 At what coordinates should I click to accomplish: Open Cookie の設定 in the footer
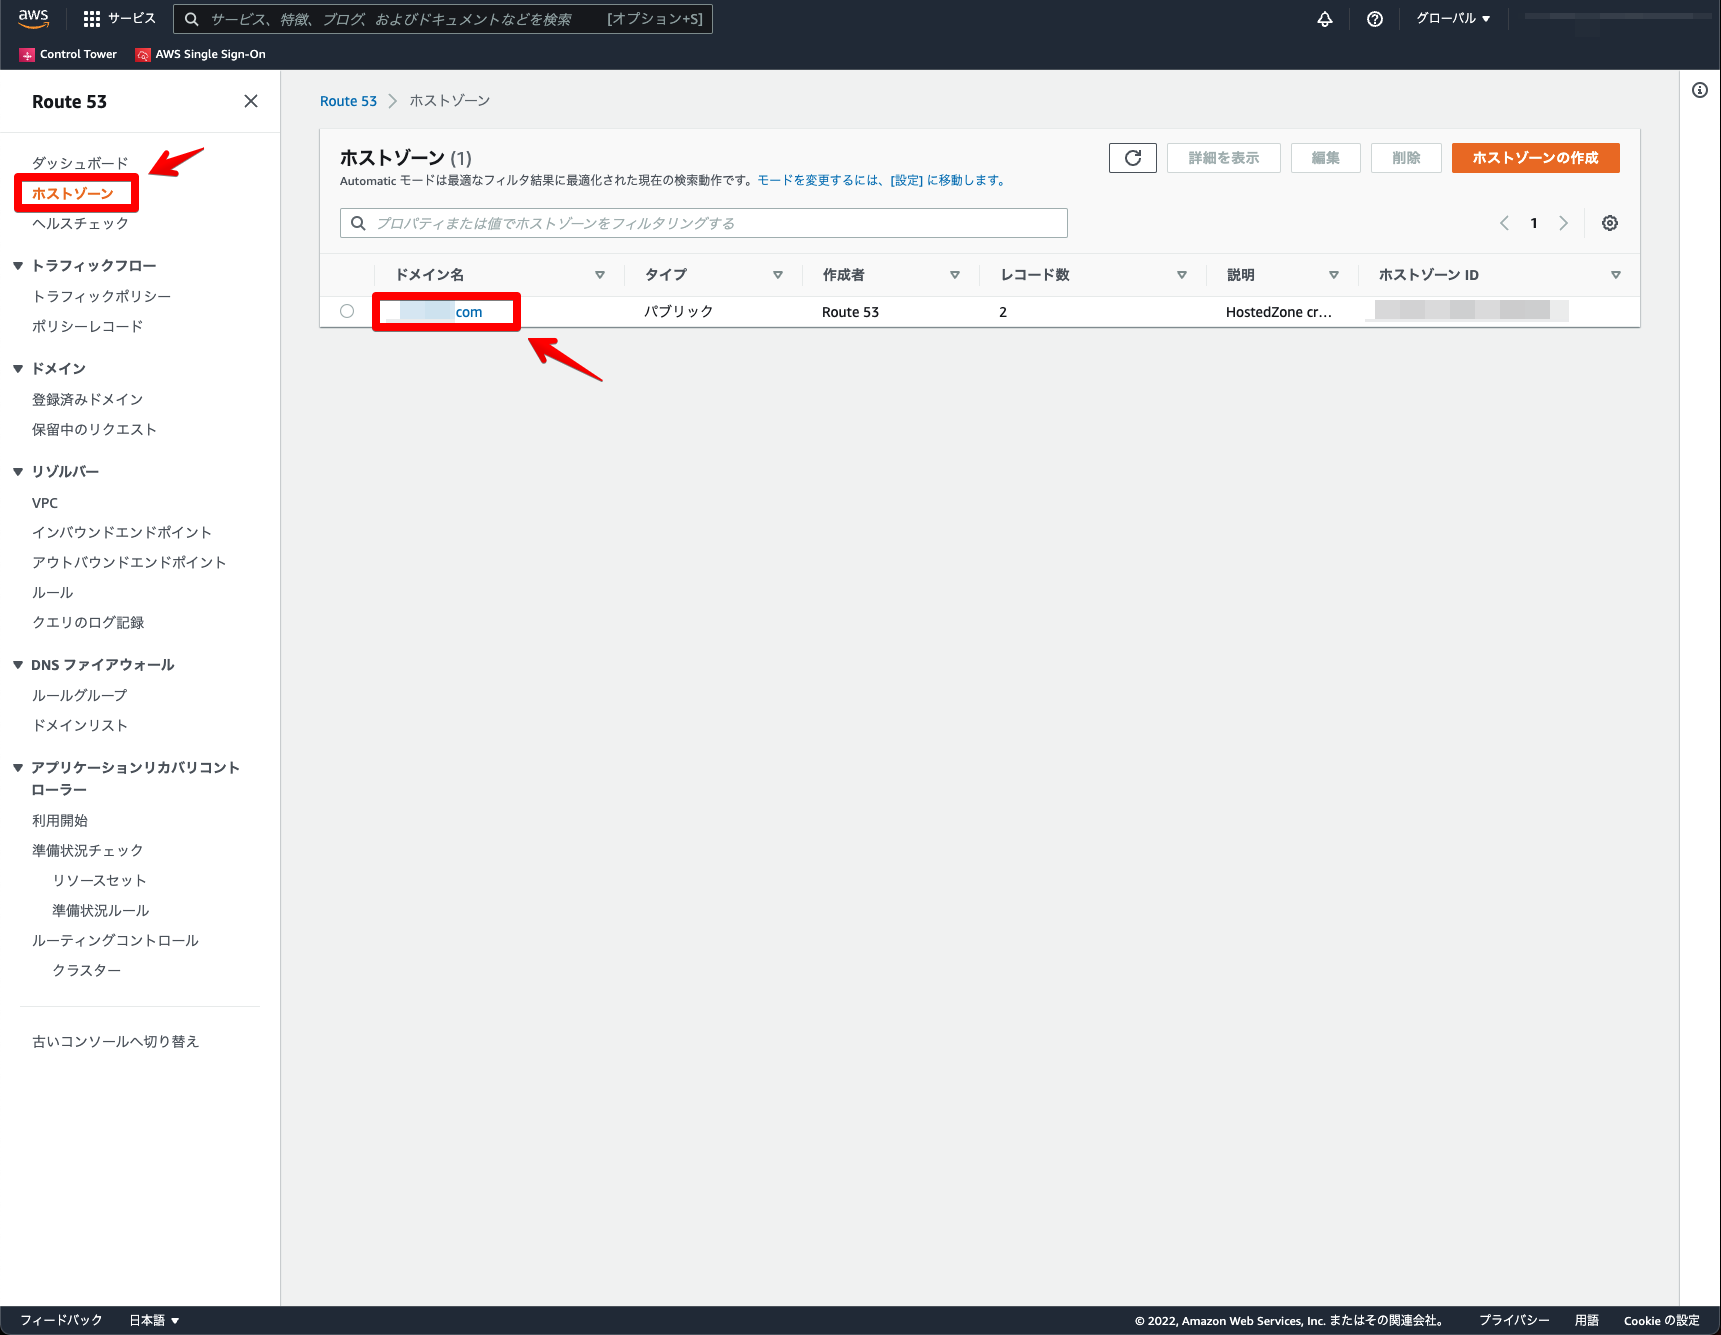pyautogui.click(x=1661, y=1320)
